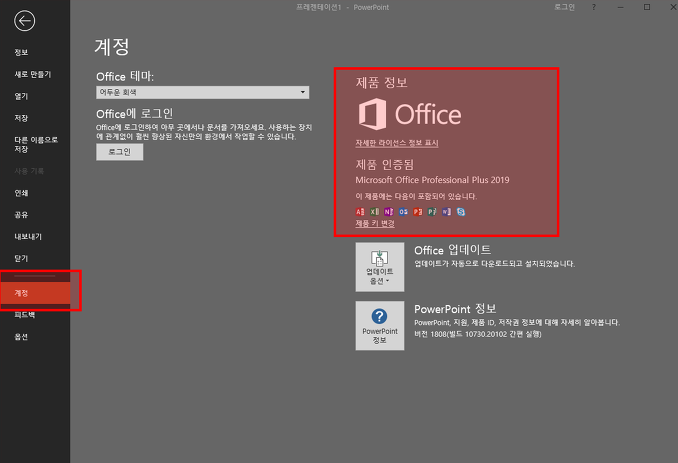This screenshot has width=678, height=463.
Task: Select 다른 이름으로 저장
Action: [36, 144]
